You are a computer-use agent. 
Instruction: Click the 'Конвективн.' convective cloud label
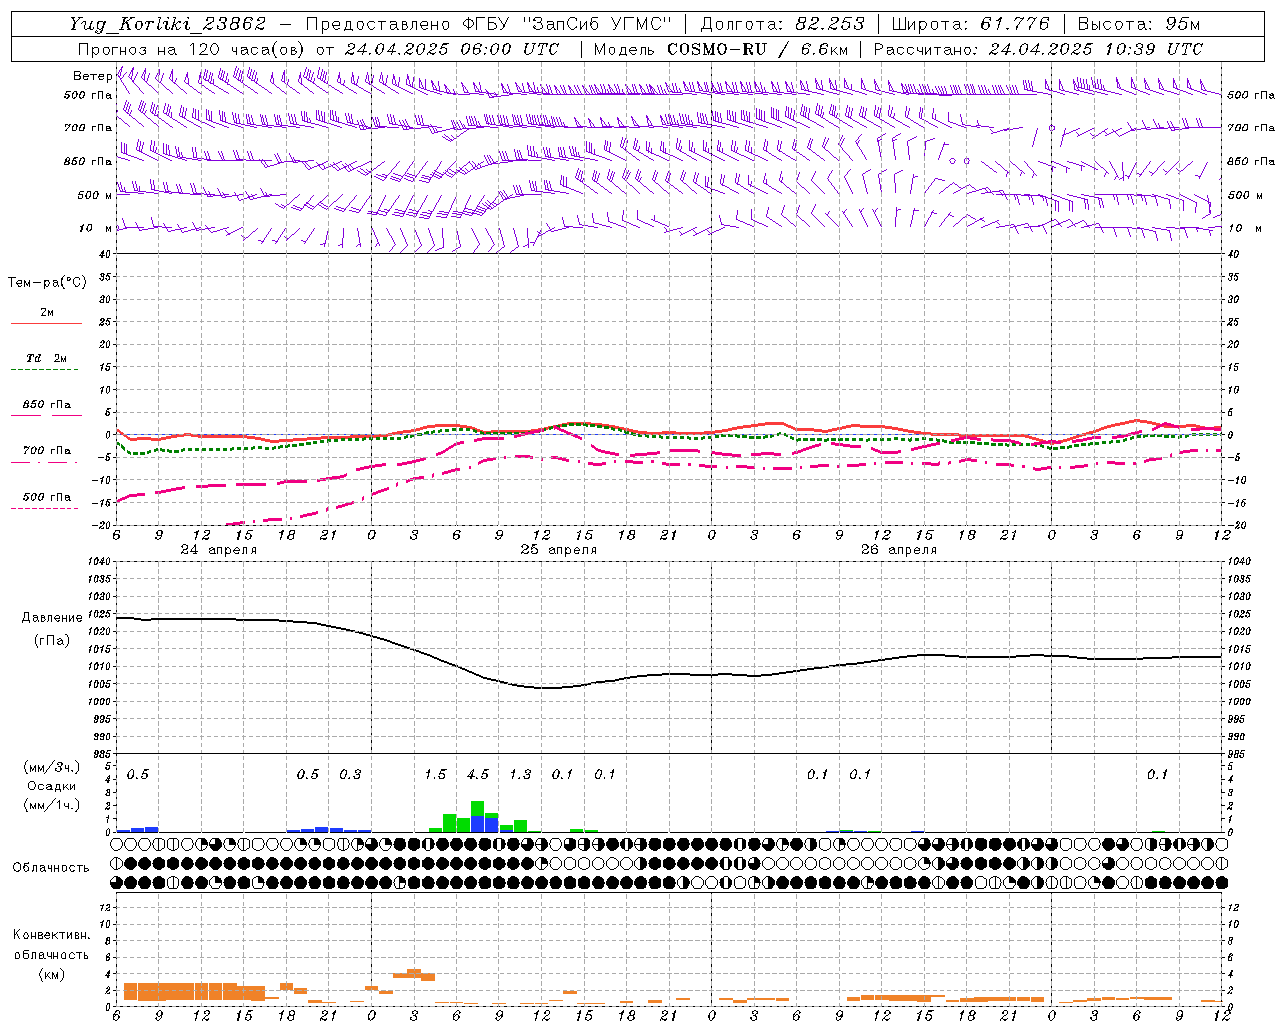coord(52,935)
